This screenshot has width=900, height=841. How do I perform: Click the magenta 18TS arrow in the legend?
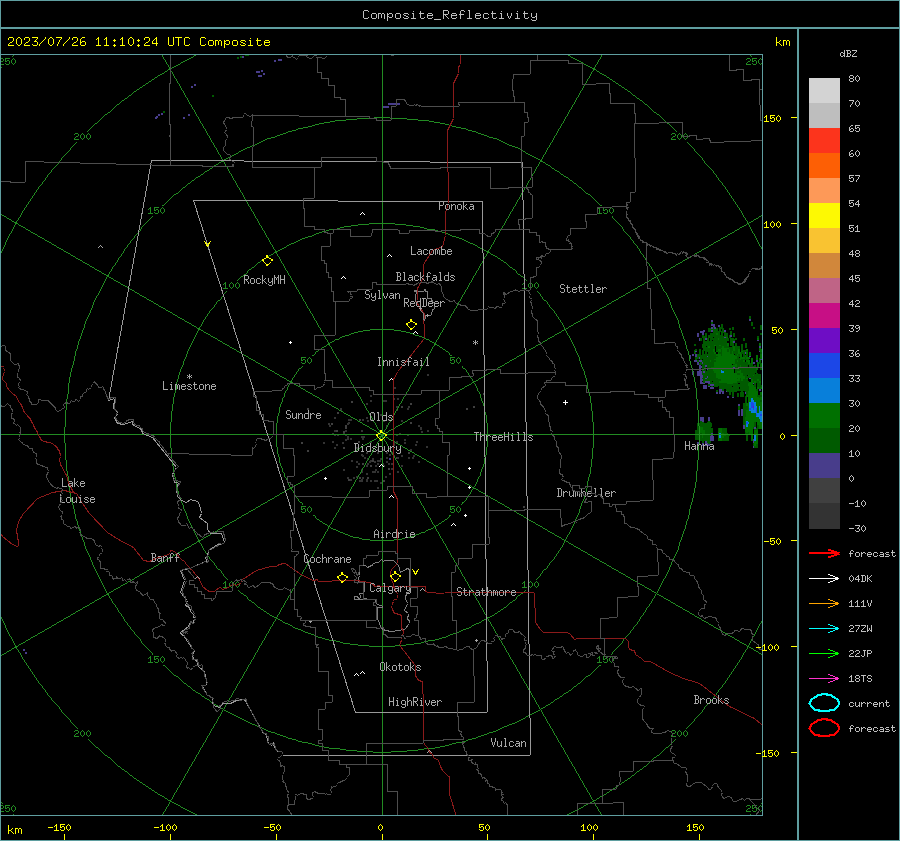click(824, 679)
